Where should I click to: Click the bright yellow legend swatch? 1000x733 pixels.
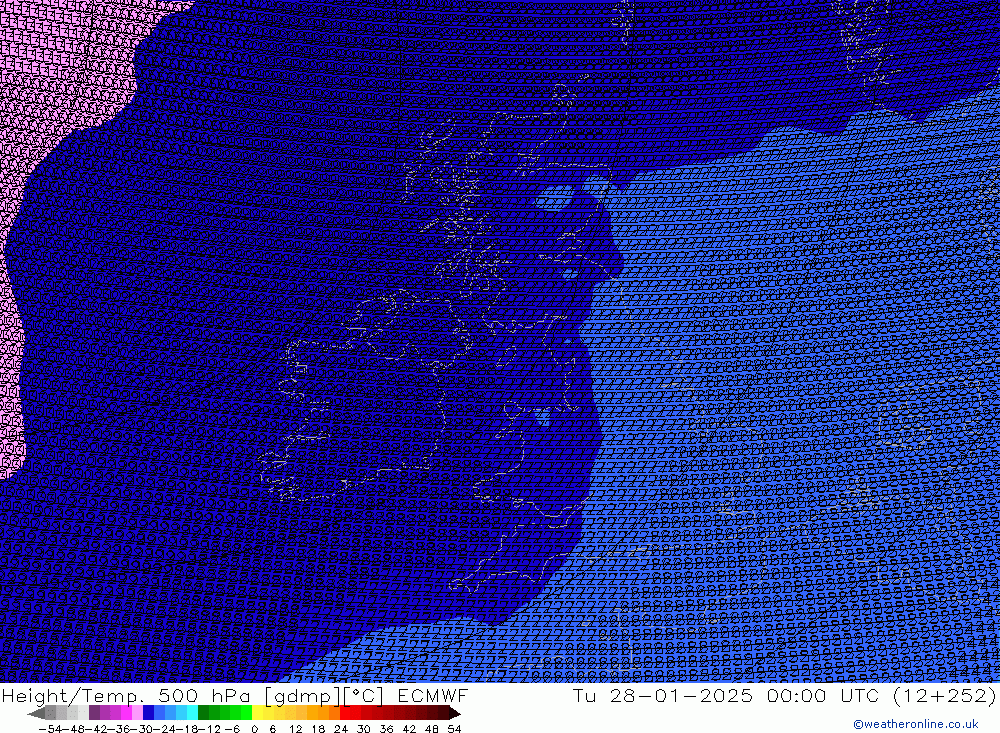click(x=258, y=713)
